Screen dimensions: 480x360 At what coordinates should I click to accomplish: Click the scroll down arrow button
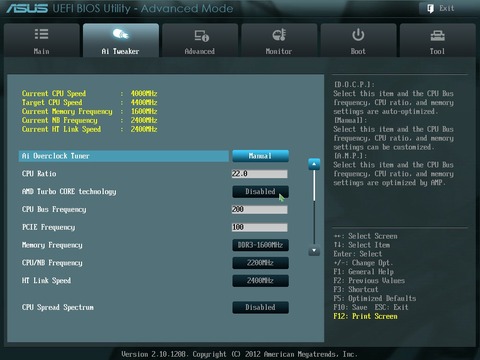[x=314, y=250]
